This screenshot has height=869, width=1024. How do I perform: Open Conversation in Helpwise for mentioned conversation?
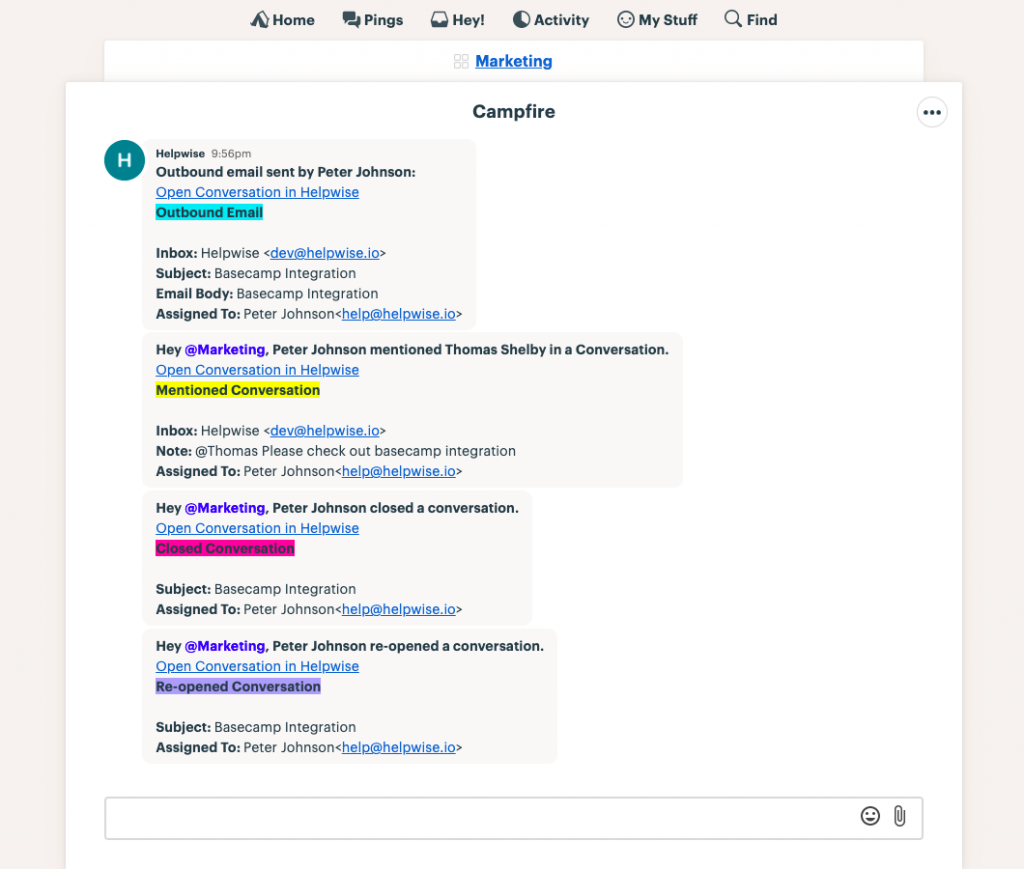[x=257, y=370]
